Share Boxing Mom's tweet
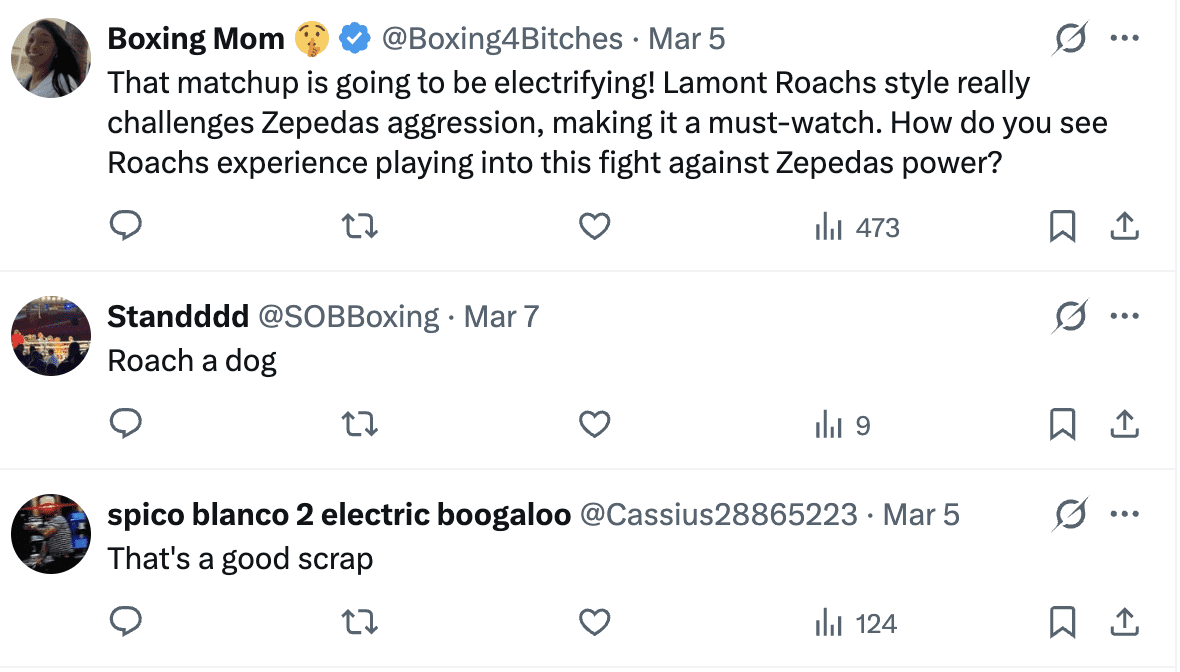The width and height of the screenshot is (1180, 672). click(1125, 228)
